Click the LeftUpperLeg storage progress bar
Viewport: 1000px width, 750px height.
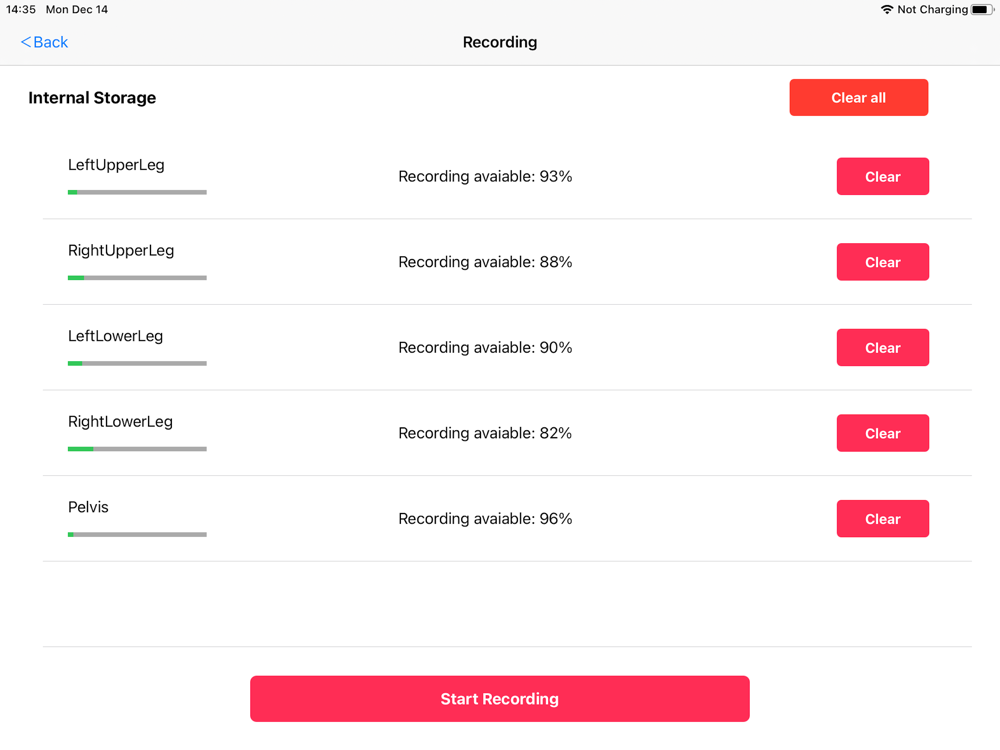coord(137,192)
